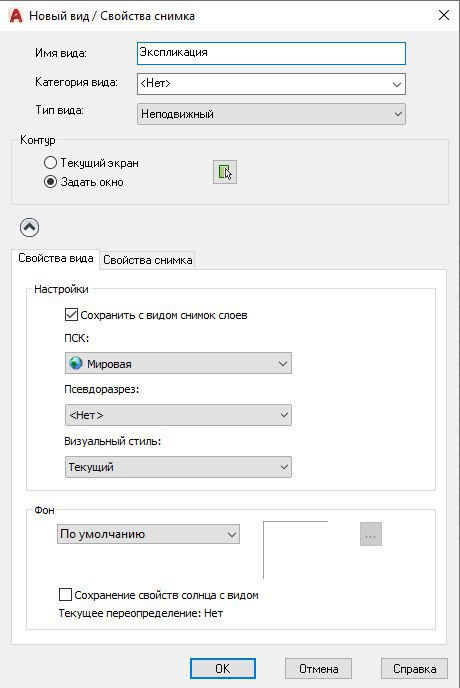This screenshot has width=460, height=688.
Task: Open the Тип вида Неподвижный dropdown
Action: point(271,114)
